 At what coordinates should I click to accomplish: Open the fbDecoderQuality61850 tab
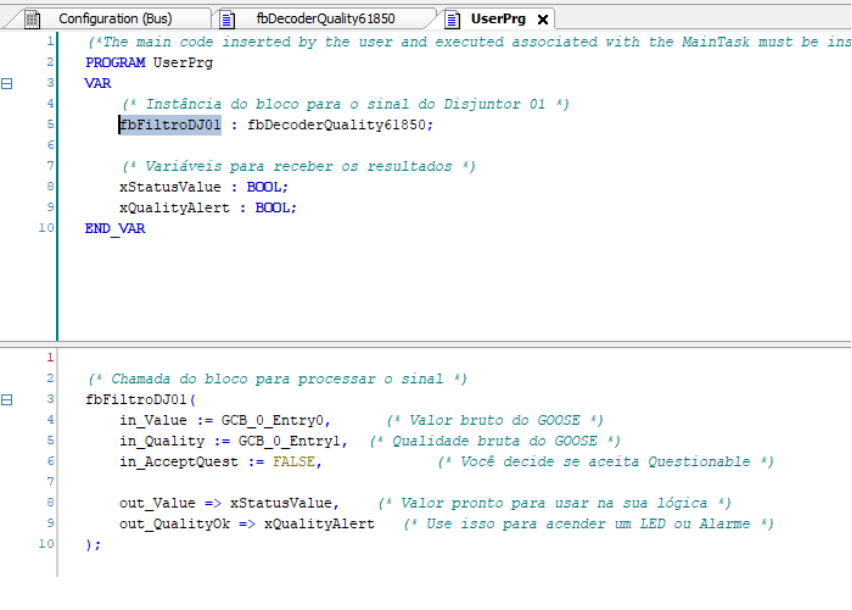click(325, 19)
